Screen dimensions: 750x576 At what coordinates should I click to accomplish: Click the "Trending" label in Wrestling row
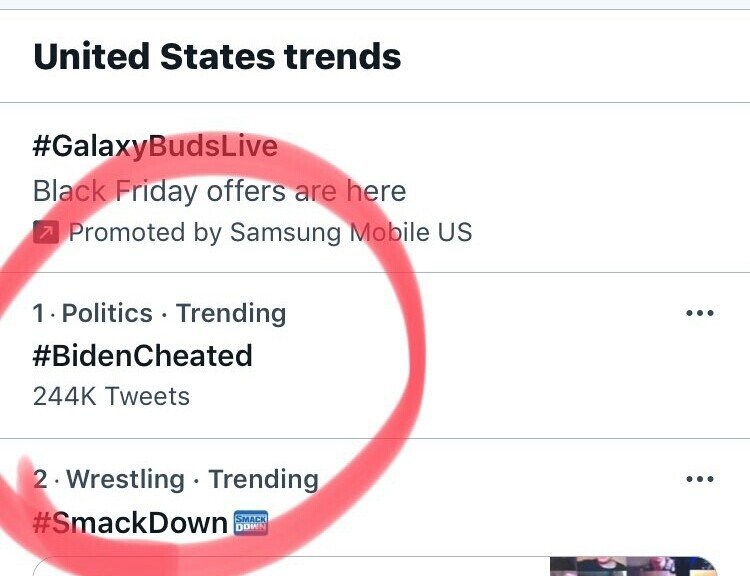[263, 480]
